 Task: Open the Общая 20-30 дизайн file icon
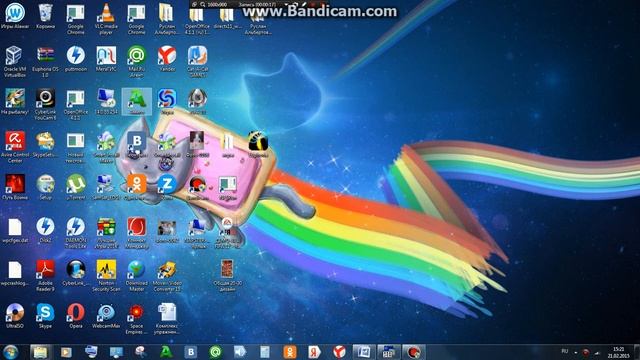click(227, 276)
